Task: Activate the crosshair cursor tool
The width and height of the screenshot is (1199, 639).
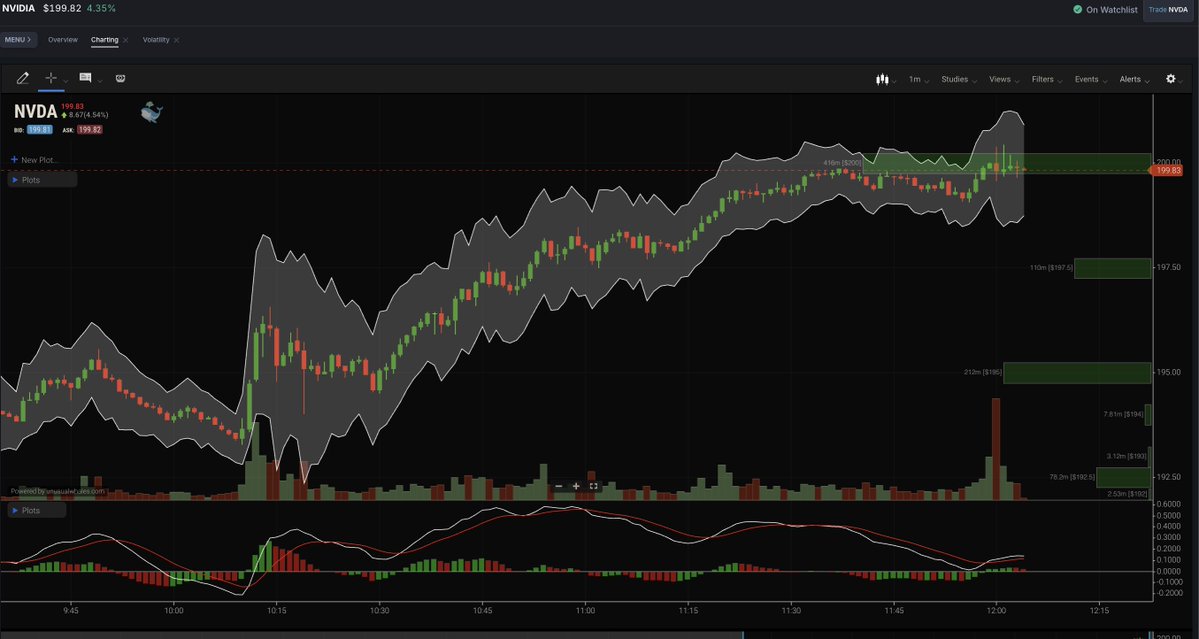Action: click(51, 78)
